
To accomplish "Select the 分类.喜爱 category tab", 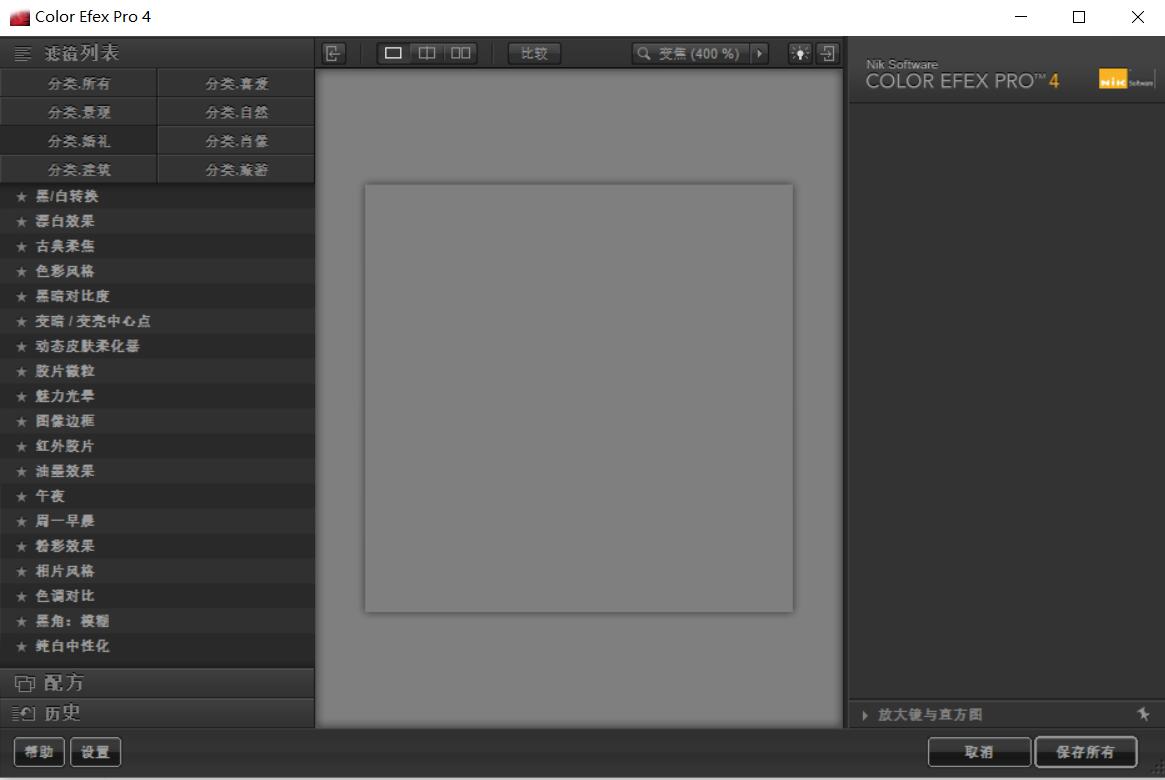I will click(x=236, y=84).
